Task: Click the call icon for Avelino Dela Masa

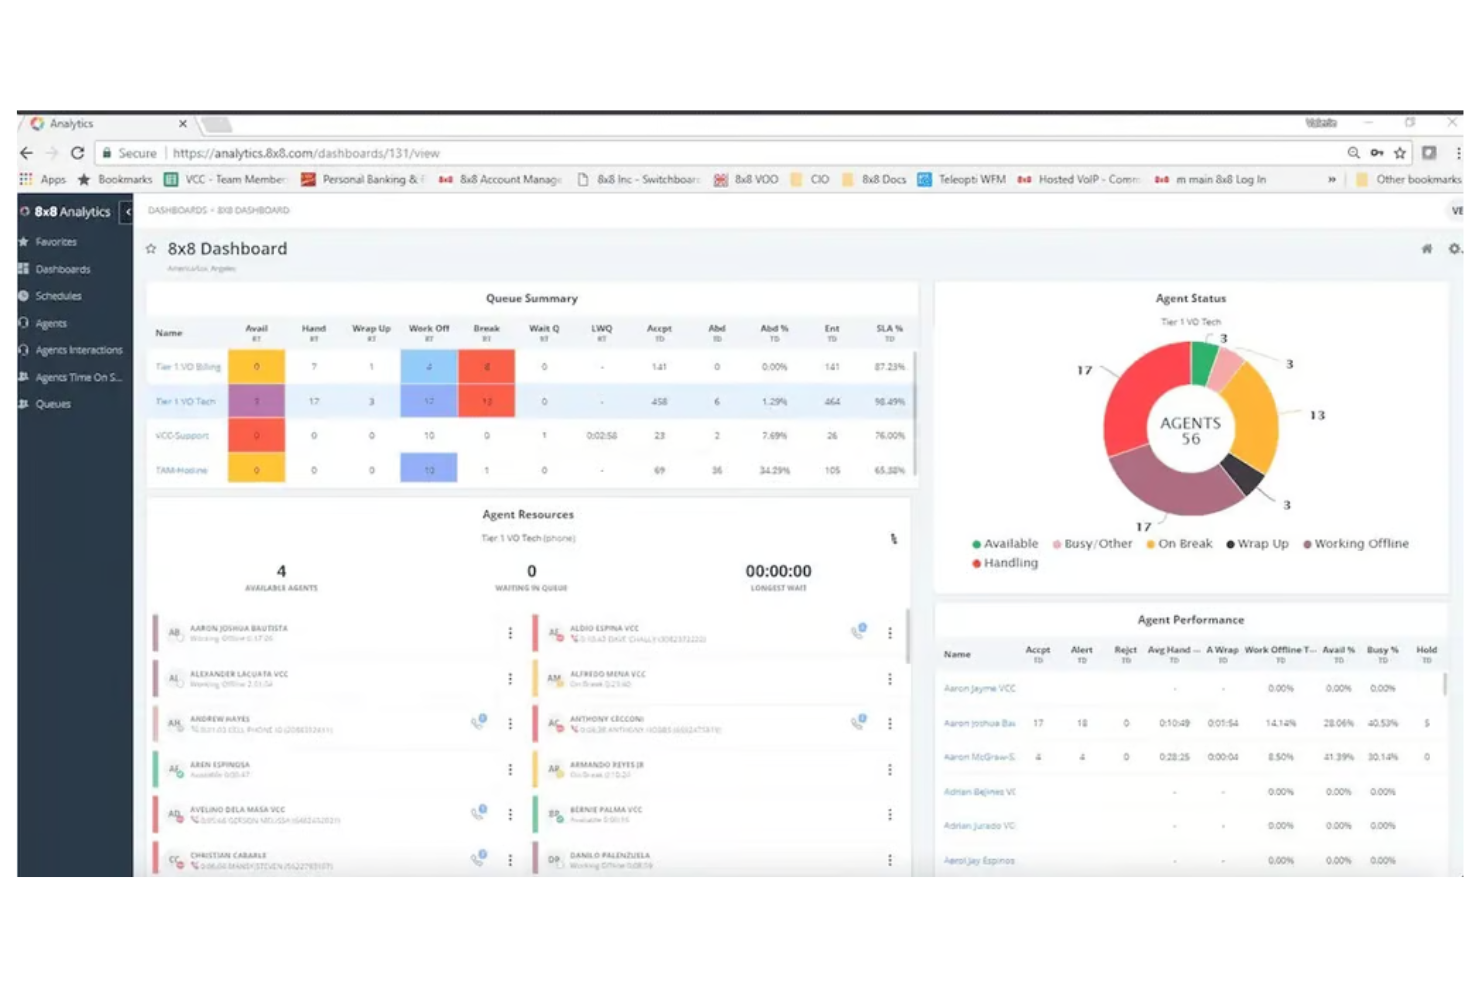Action: (479, 813)
